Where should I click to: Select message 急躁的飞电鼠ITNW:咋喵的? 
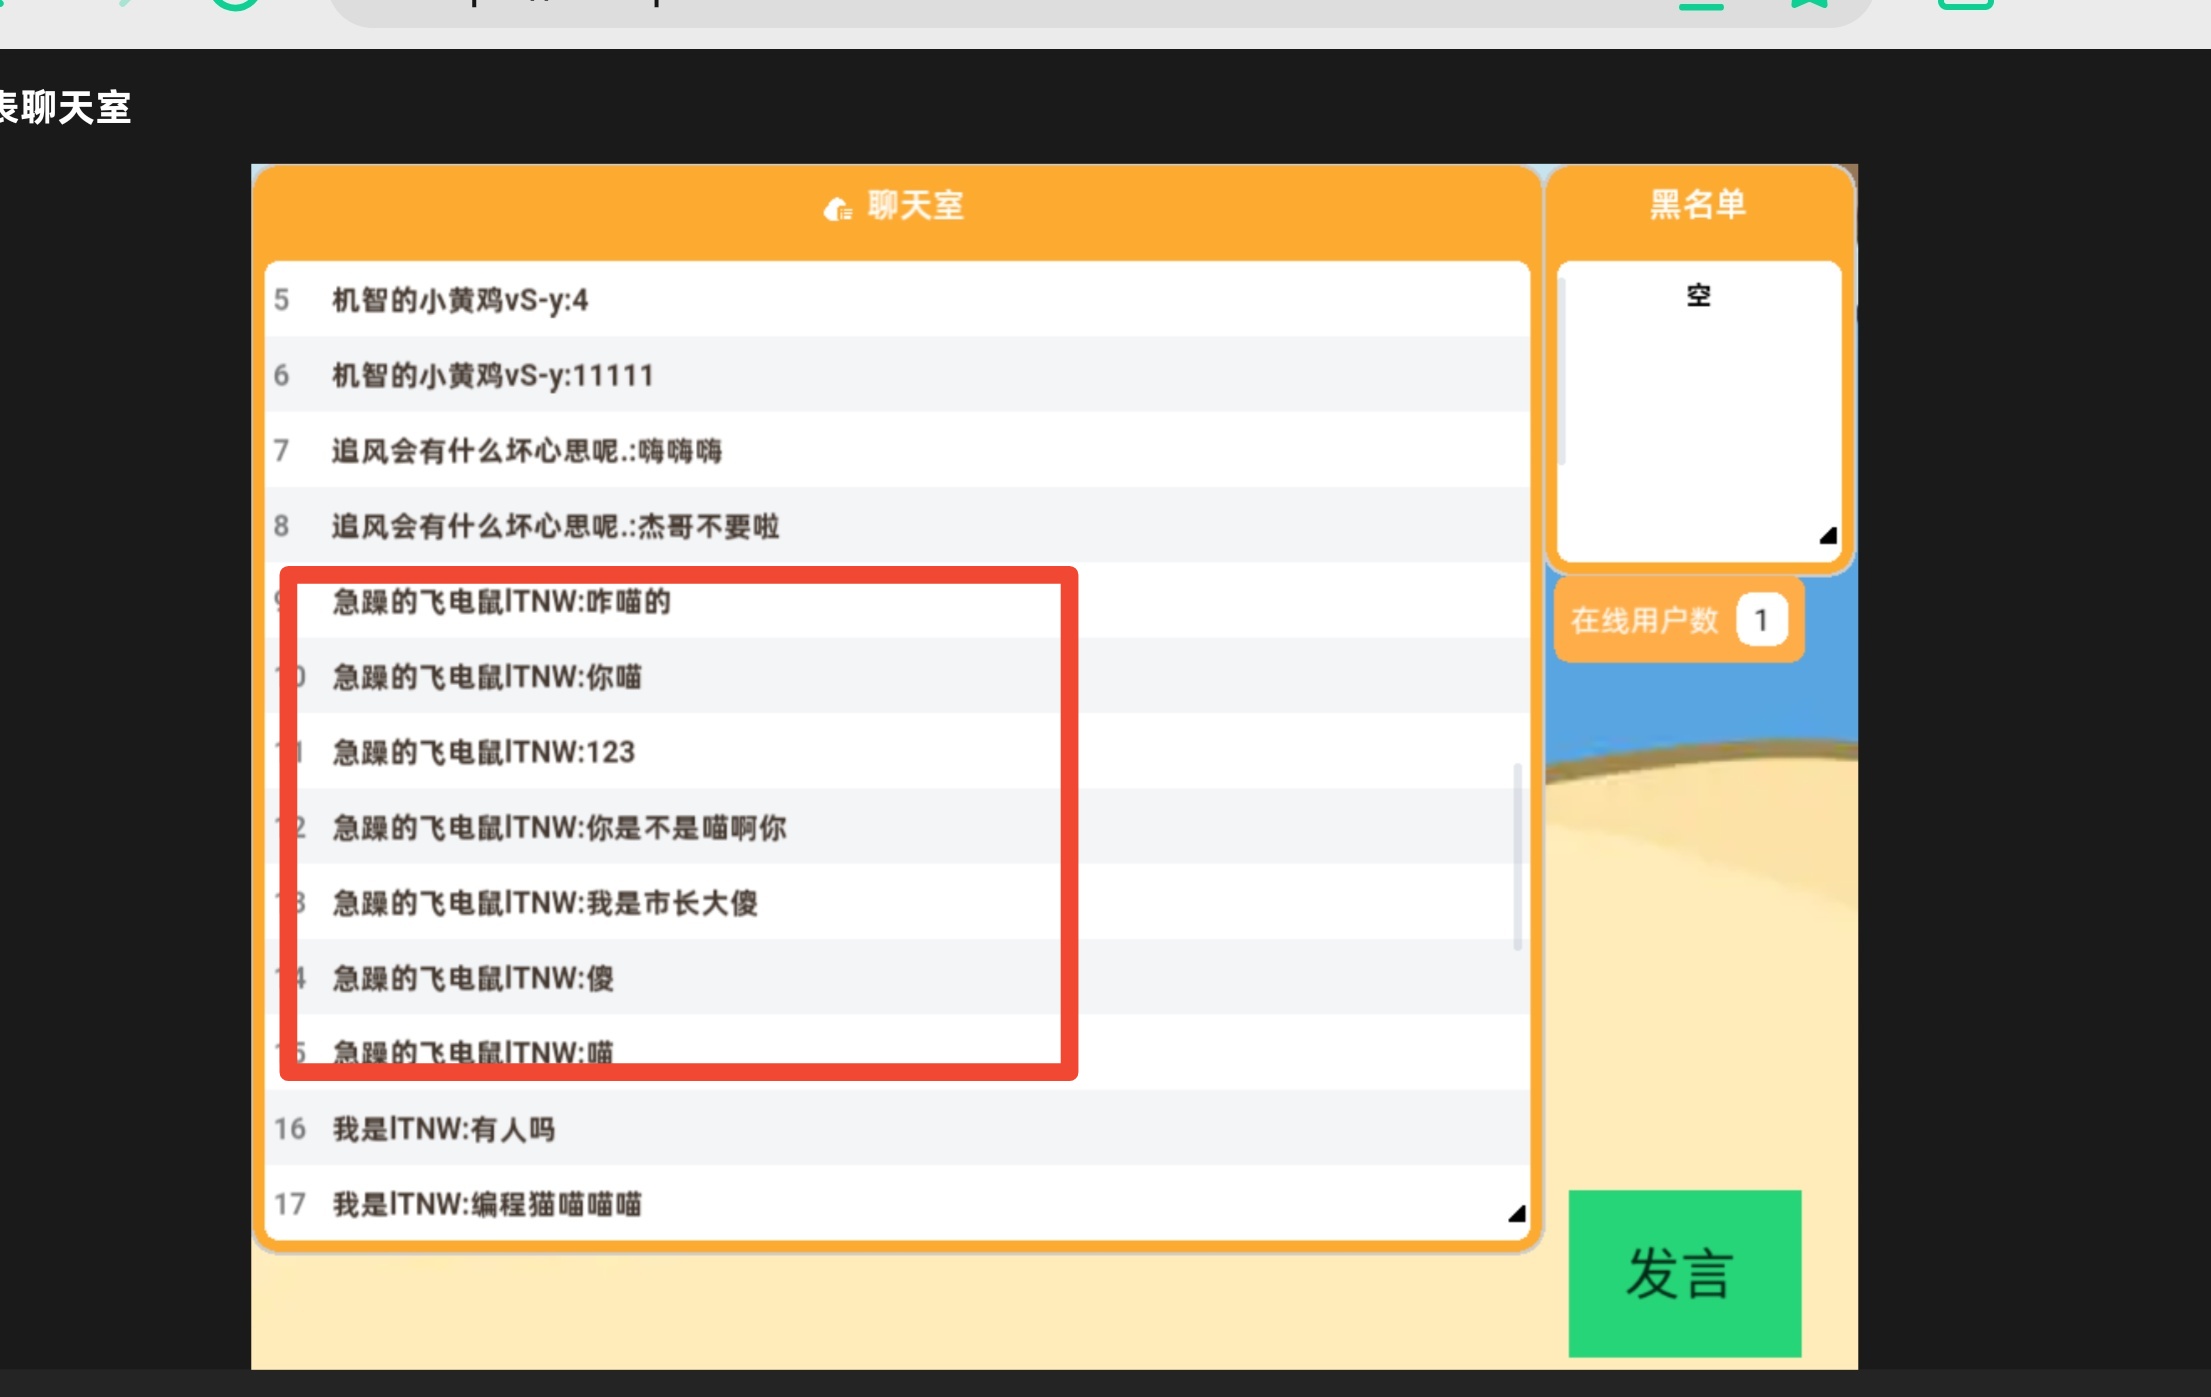pos(897,601)
